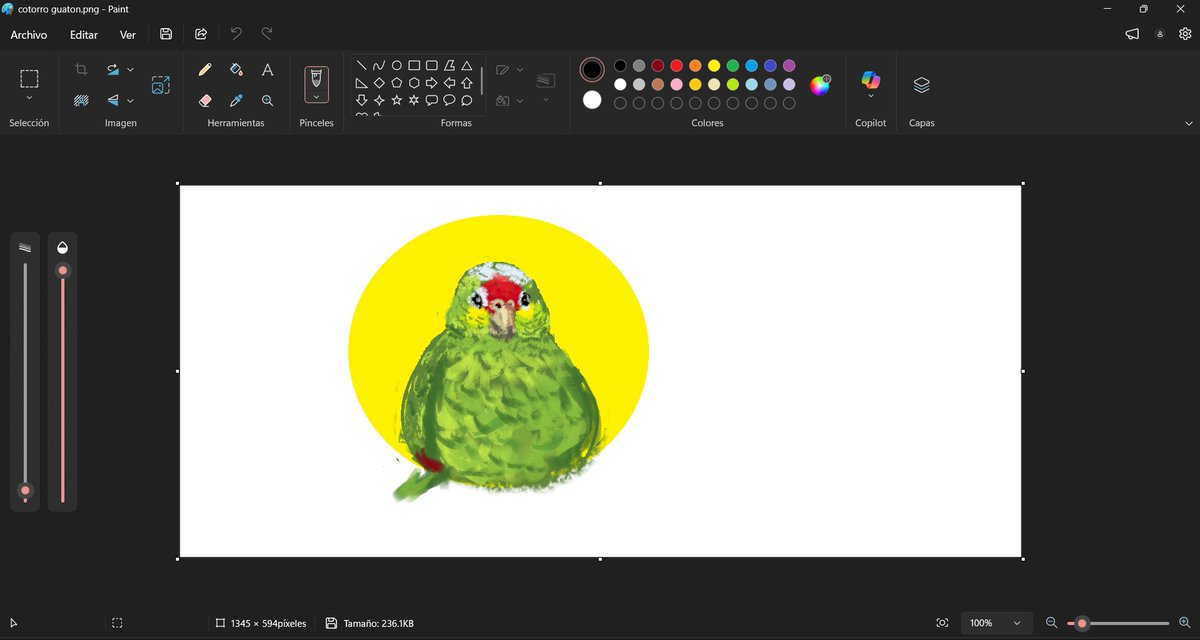Select the Color picker eyedropper tool
Screen dimensions: 1200x640
tap(236, 100)
